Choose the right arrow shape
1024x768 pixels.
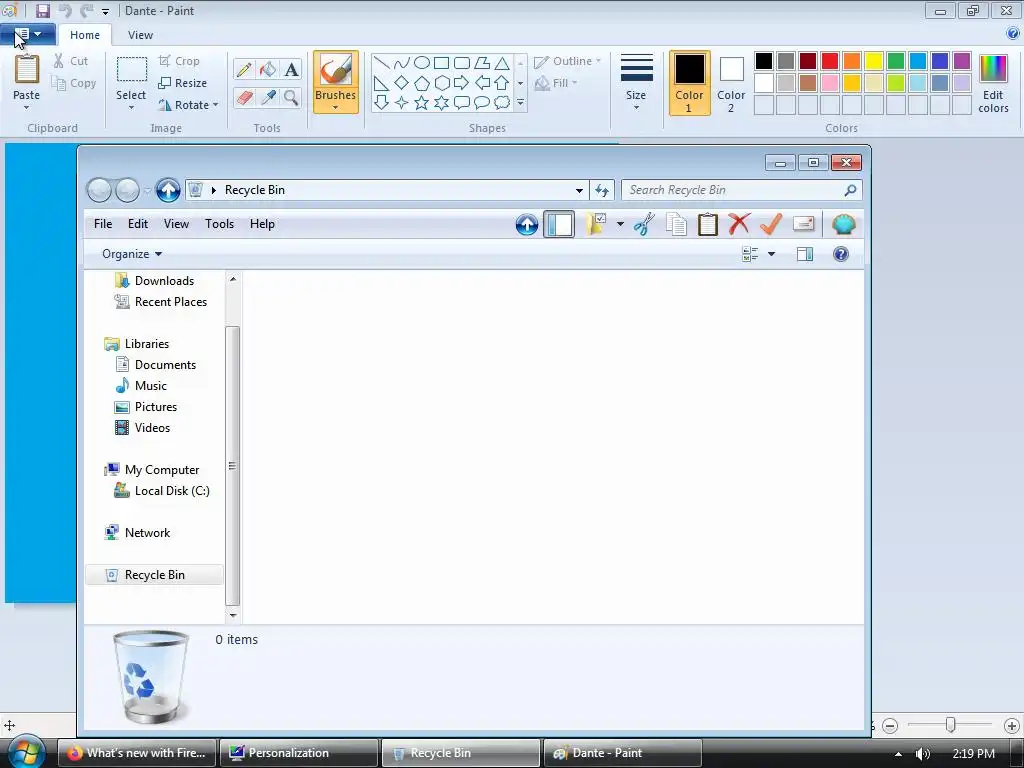[461, 83]
